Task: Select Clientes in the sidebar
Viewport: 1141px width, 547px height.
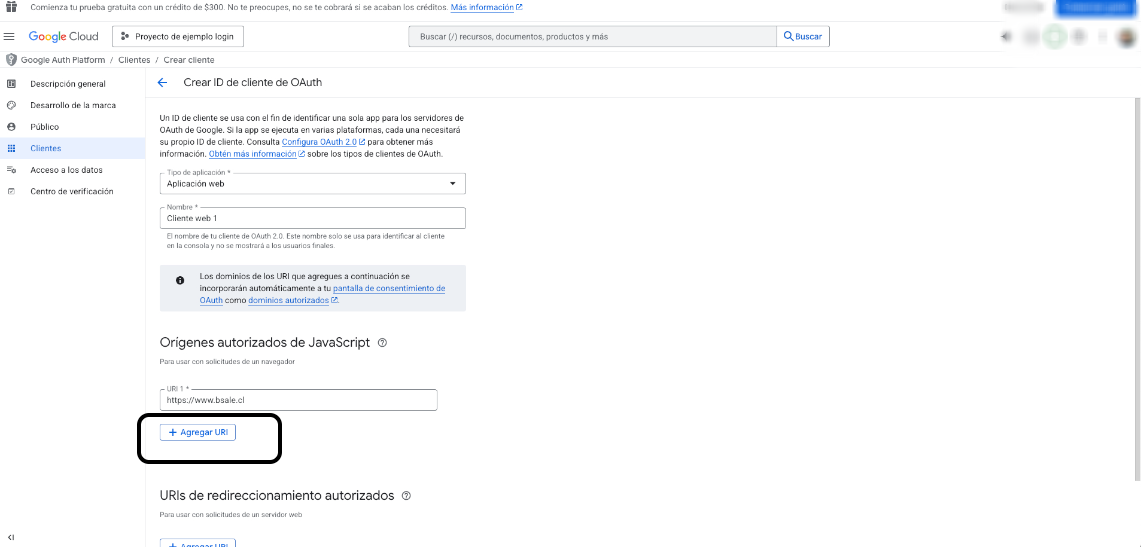Action: tap(73, 148)
